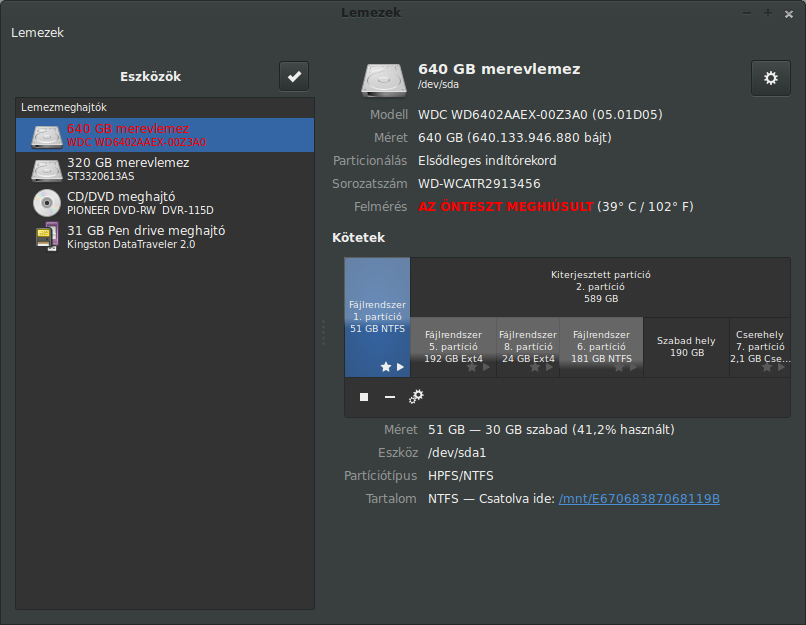Screen dimensions: 806x625
Task: Select partition 1, 51 GB NTFS block
Action: click(x=377, y=317)
